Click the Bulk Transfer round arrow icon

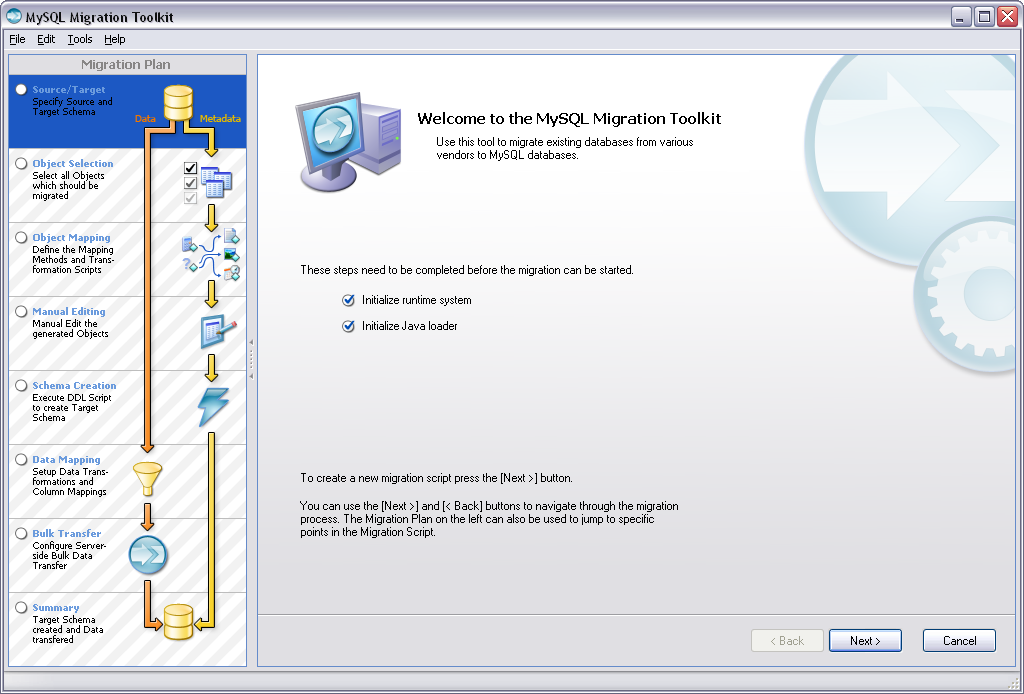[148, 554]
